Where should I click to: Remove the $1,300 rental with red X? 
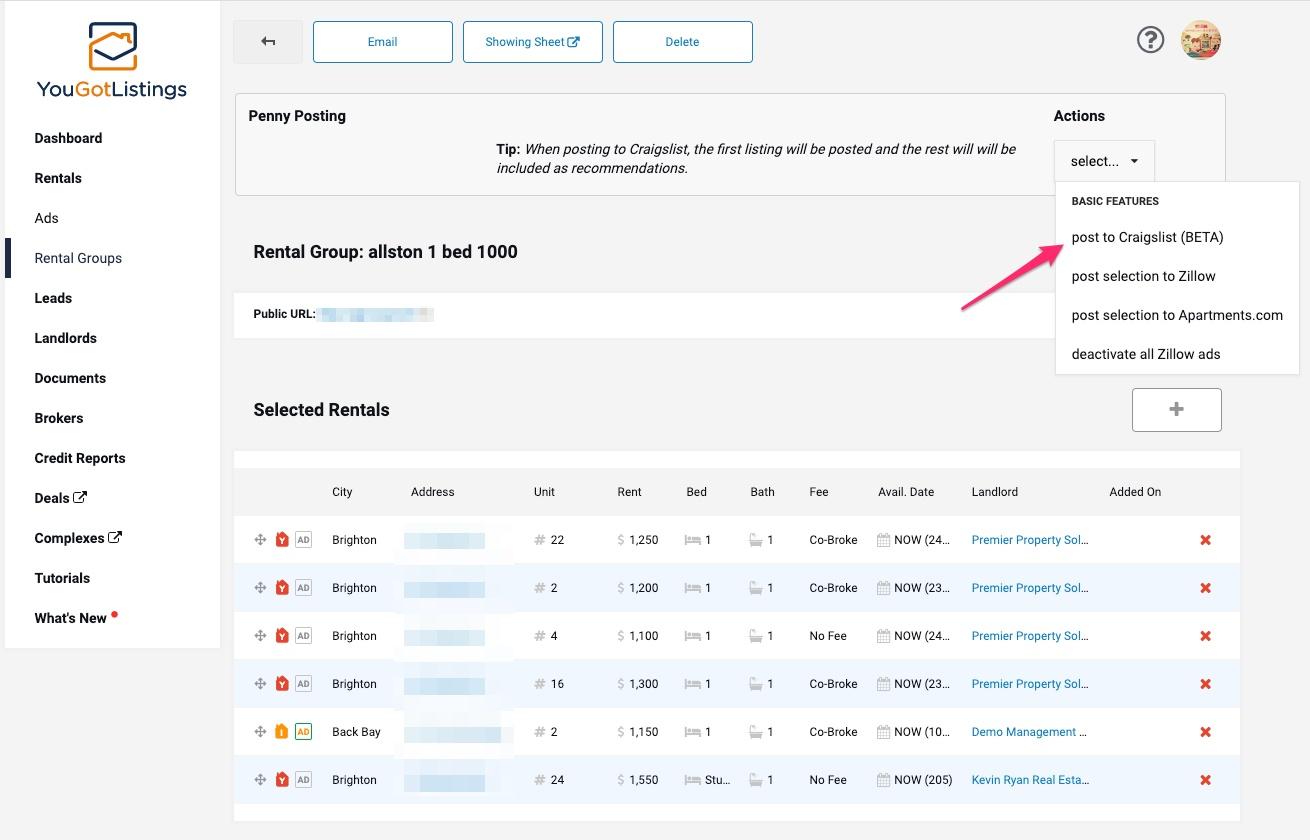[x=1205, y=684]
